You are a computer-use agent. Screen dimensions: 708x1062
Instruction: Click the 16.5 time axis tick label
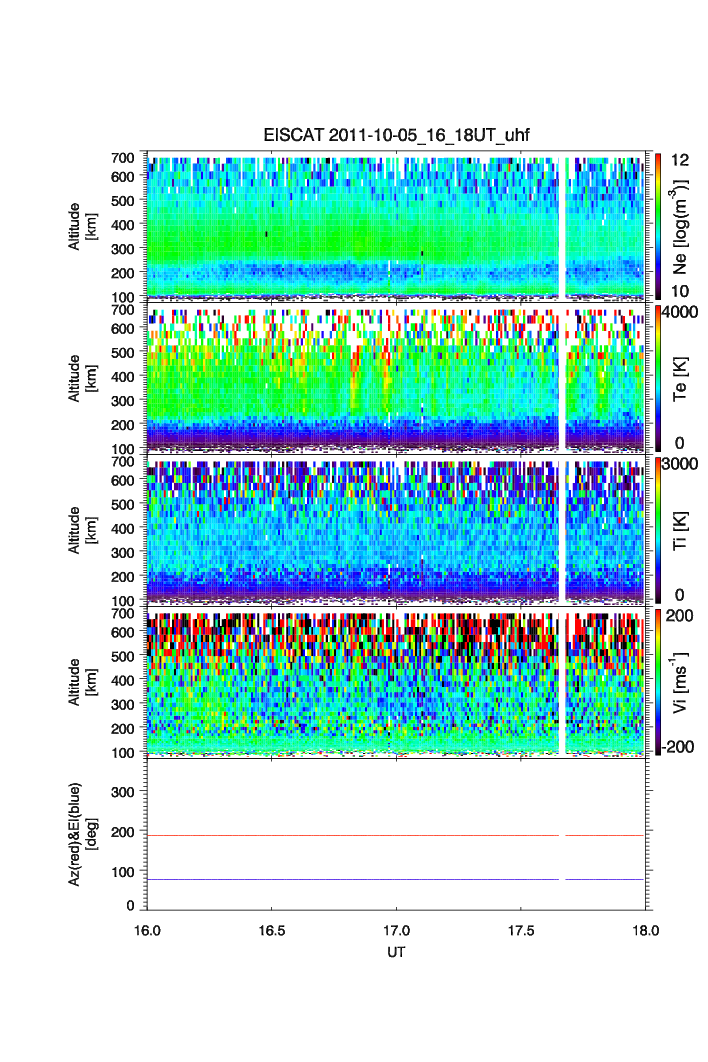point(272,929)
